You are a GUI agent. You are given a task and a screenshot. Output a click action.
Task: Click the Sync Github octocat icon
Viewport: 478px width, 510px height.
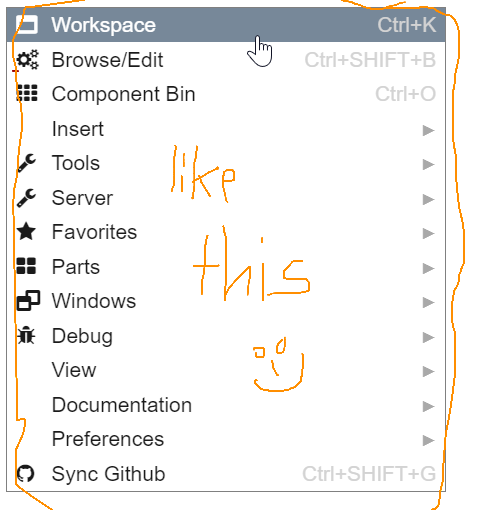click(x=26, y=474)
